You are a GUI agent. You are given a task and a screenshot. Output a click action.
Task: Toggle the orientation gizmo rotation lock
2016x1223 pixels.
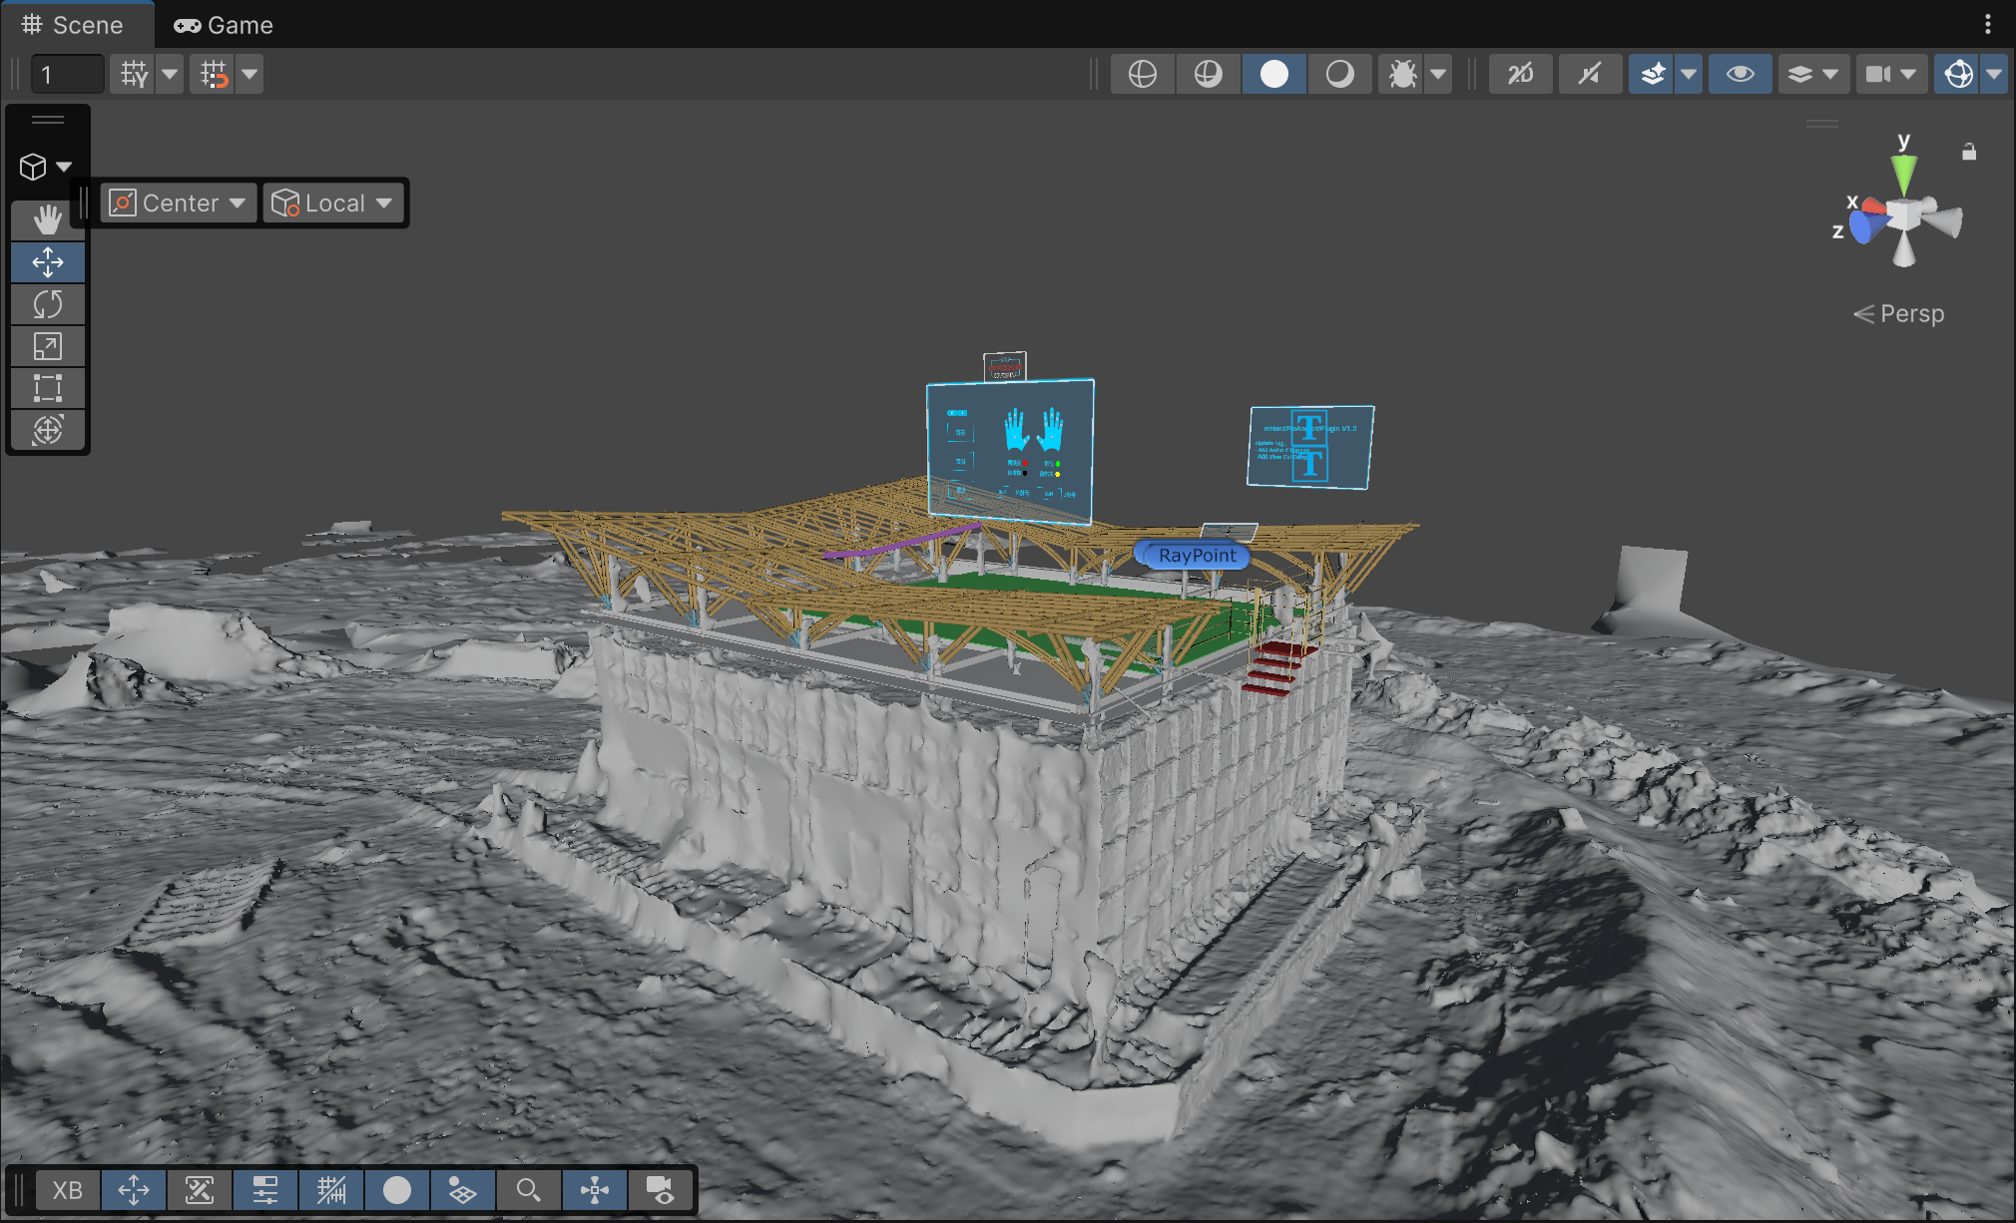click(x=1969, y=152)
